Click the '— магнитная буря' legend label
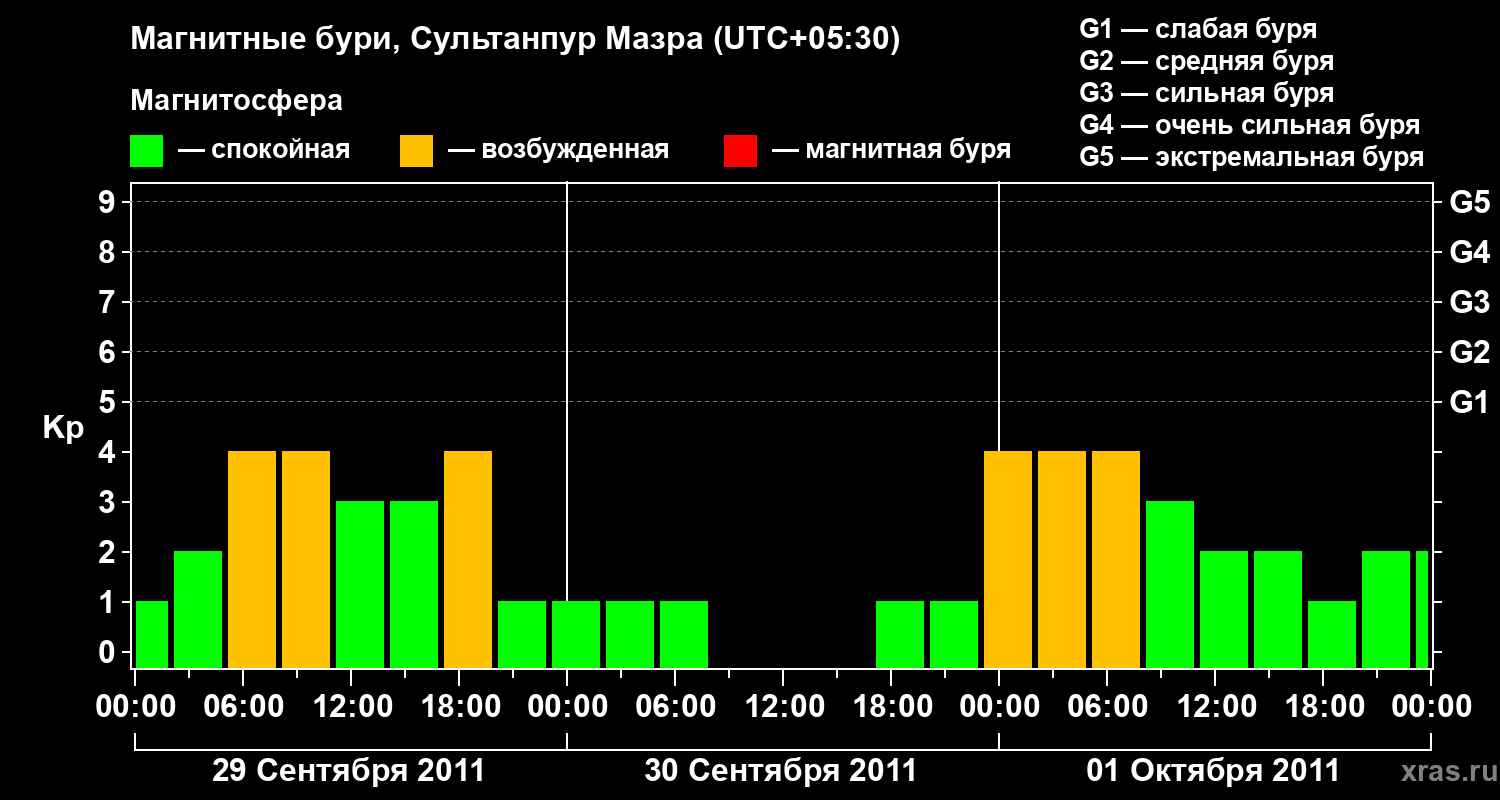 click(x=891, y=151)
